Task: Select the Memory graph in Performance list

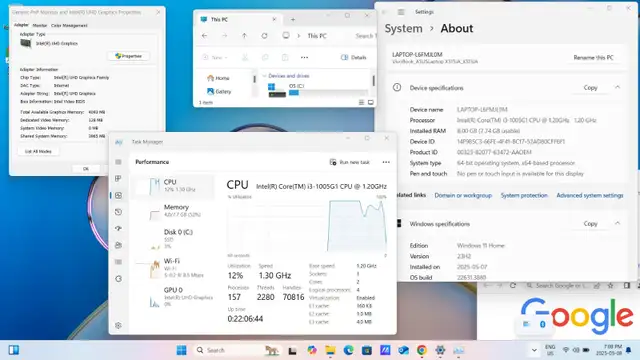Action: pos(173,211)
